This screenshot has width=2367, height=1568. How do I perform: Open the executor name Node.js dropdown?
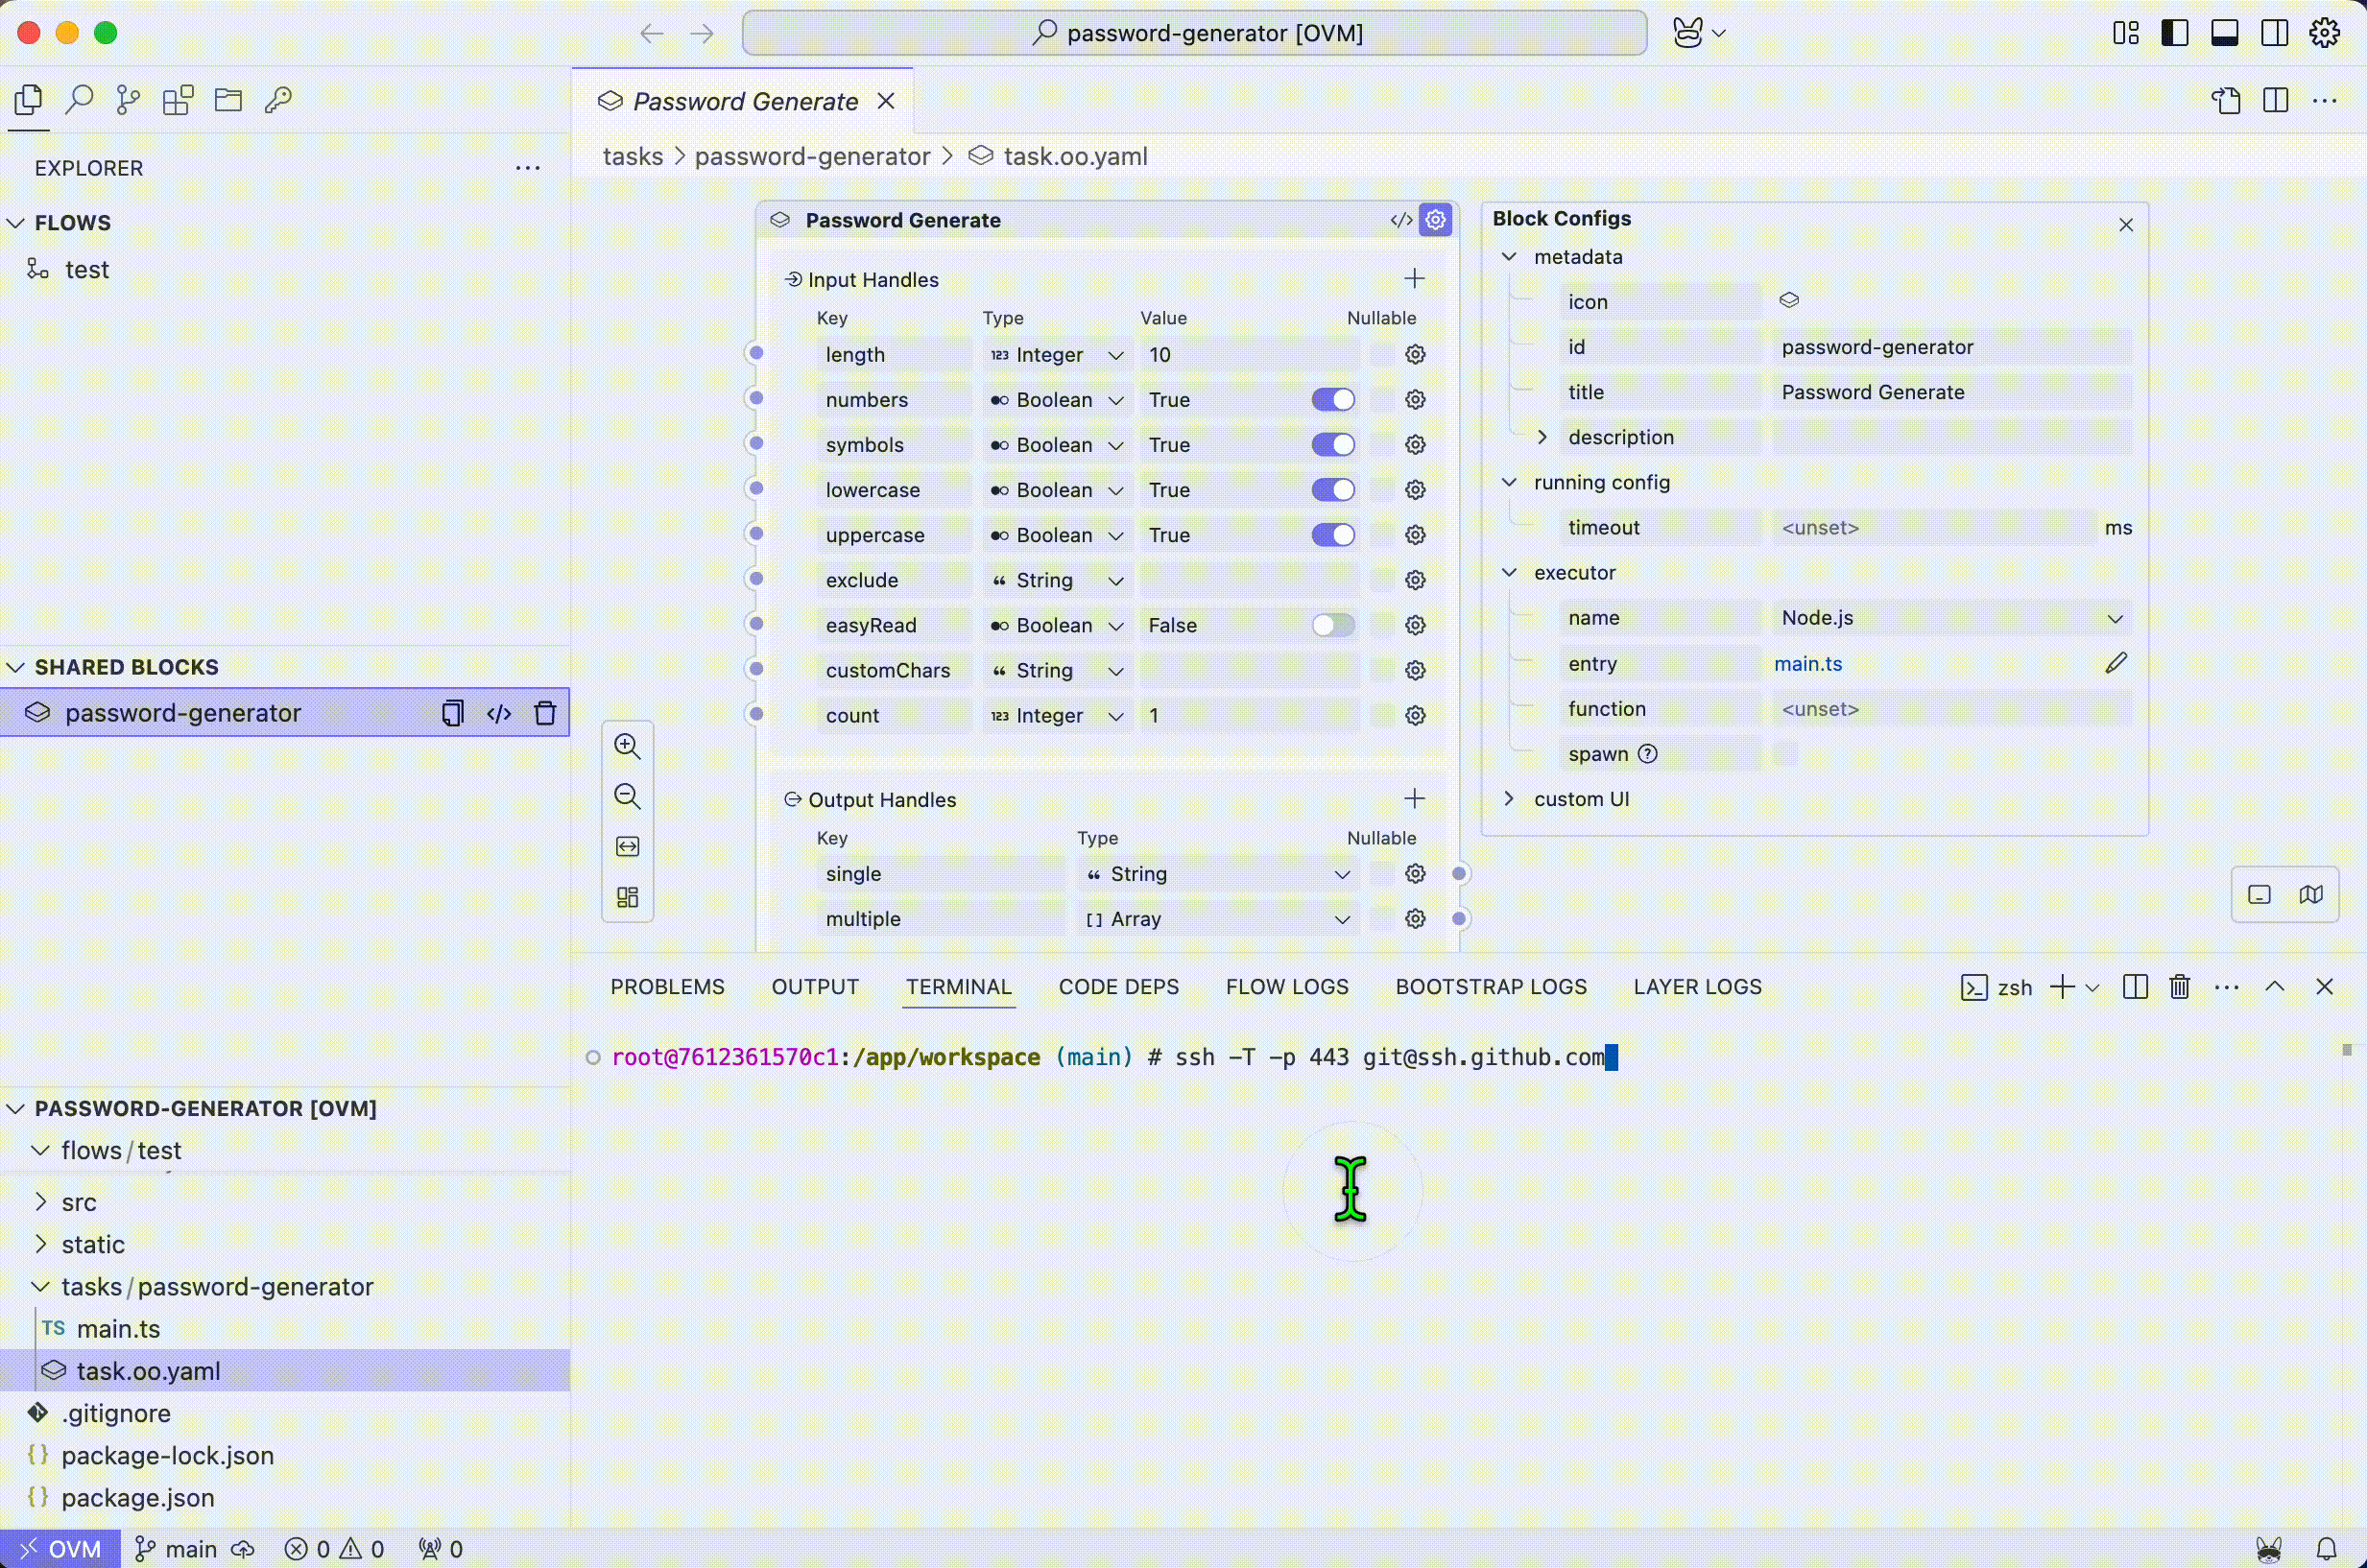click(1951, 618)
